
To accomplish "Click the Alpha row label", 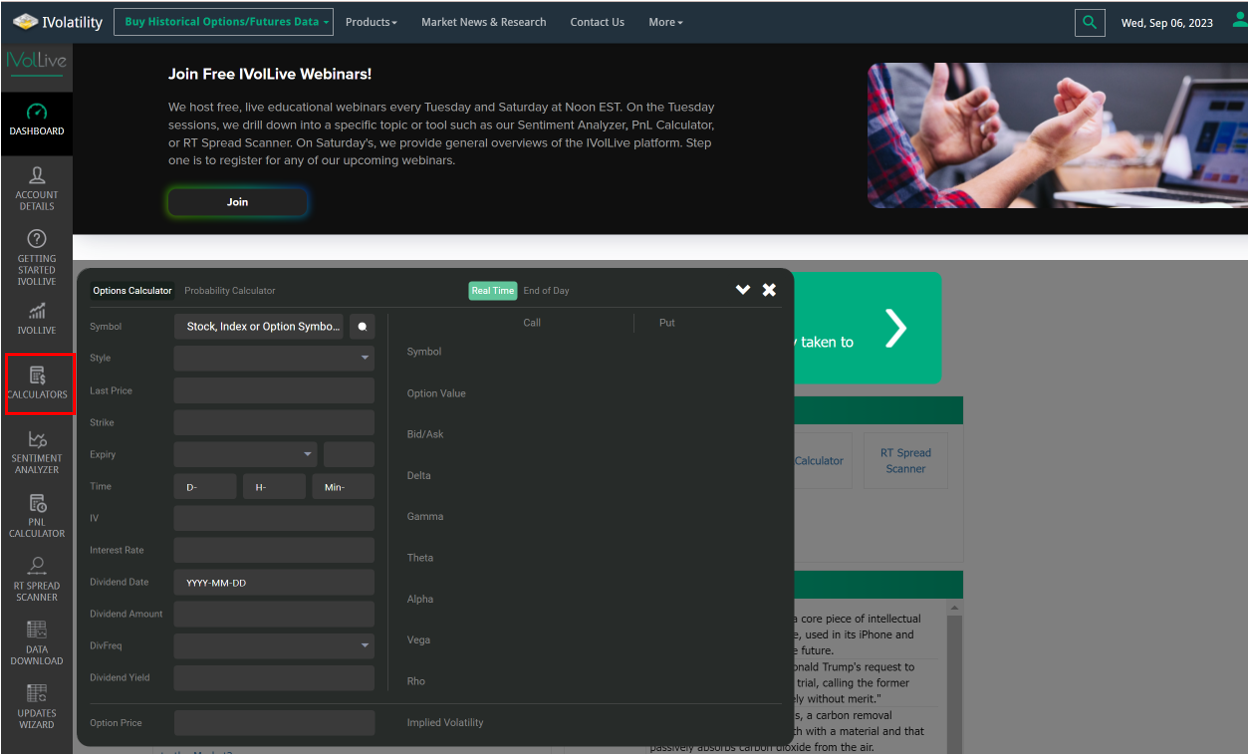I will click(x=420, y=599).
